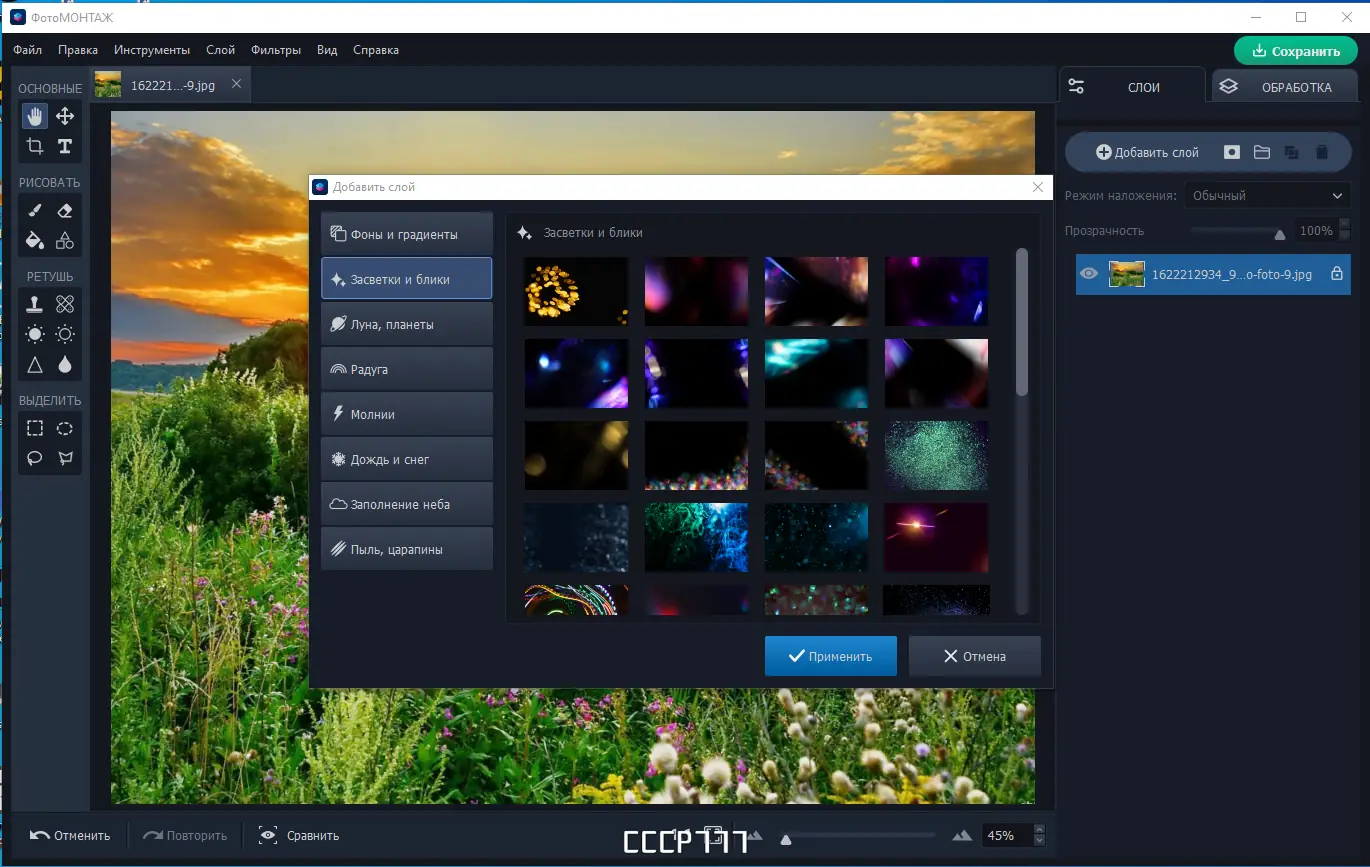Select the Burn (outlined sun) tool
Image resolution: width=1370 pixels, height=867 pixels.
point(65,334)
